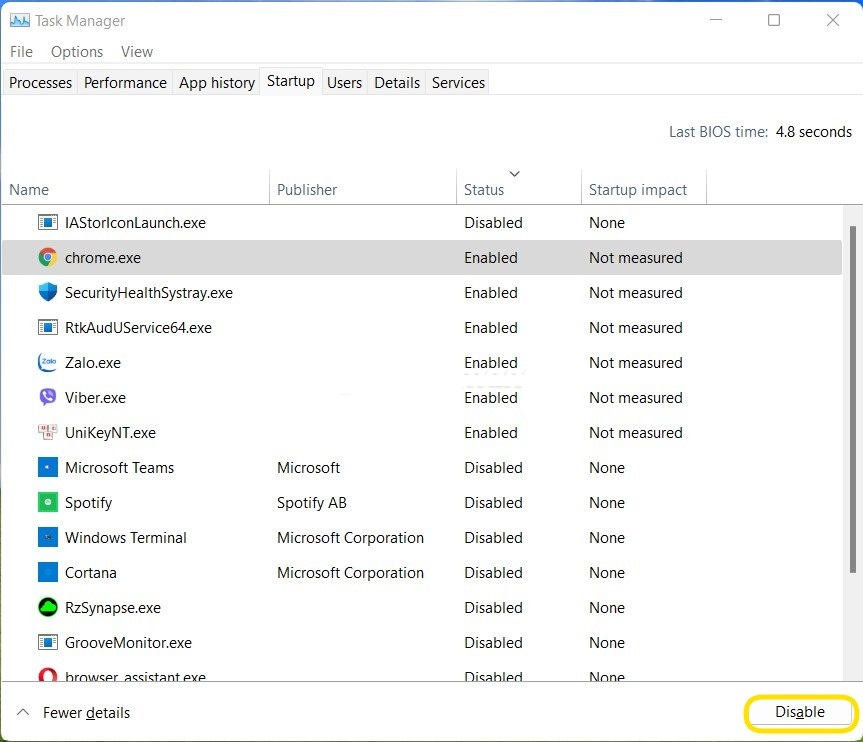Sort by the Startup impact column

point(640,189)
